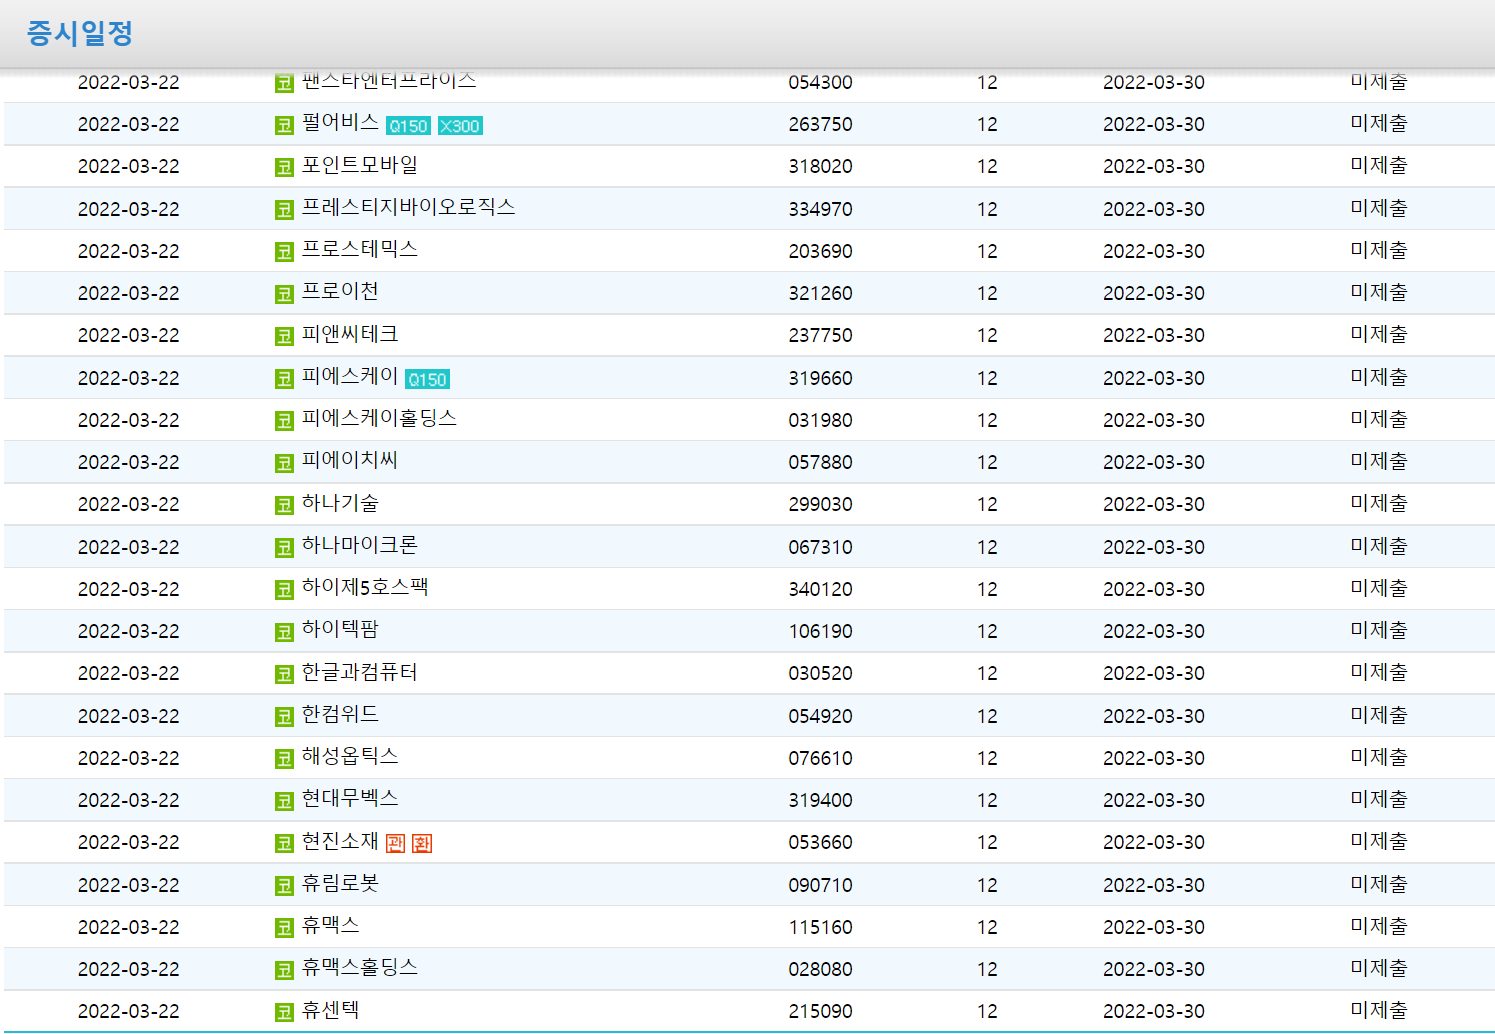Click the market icon next to 피에스케이홀딩스

(284, 421)
